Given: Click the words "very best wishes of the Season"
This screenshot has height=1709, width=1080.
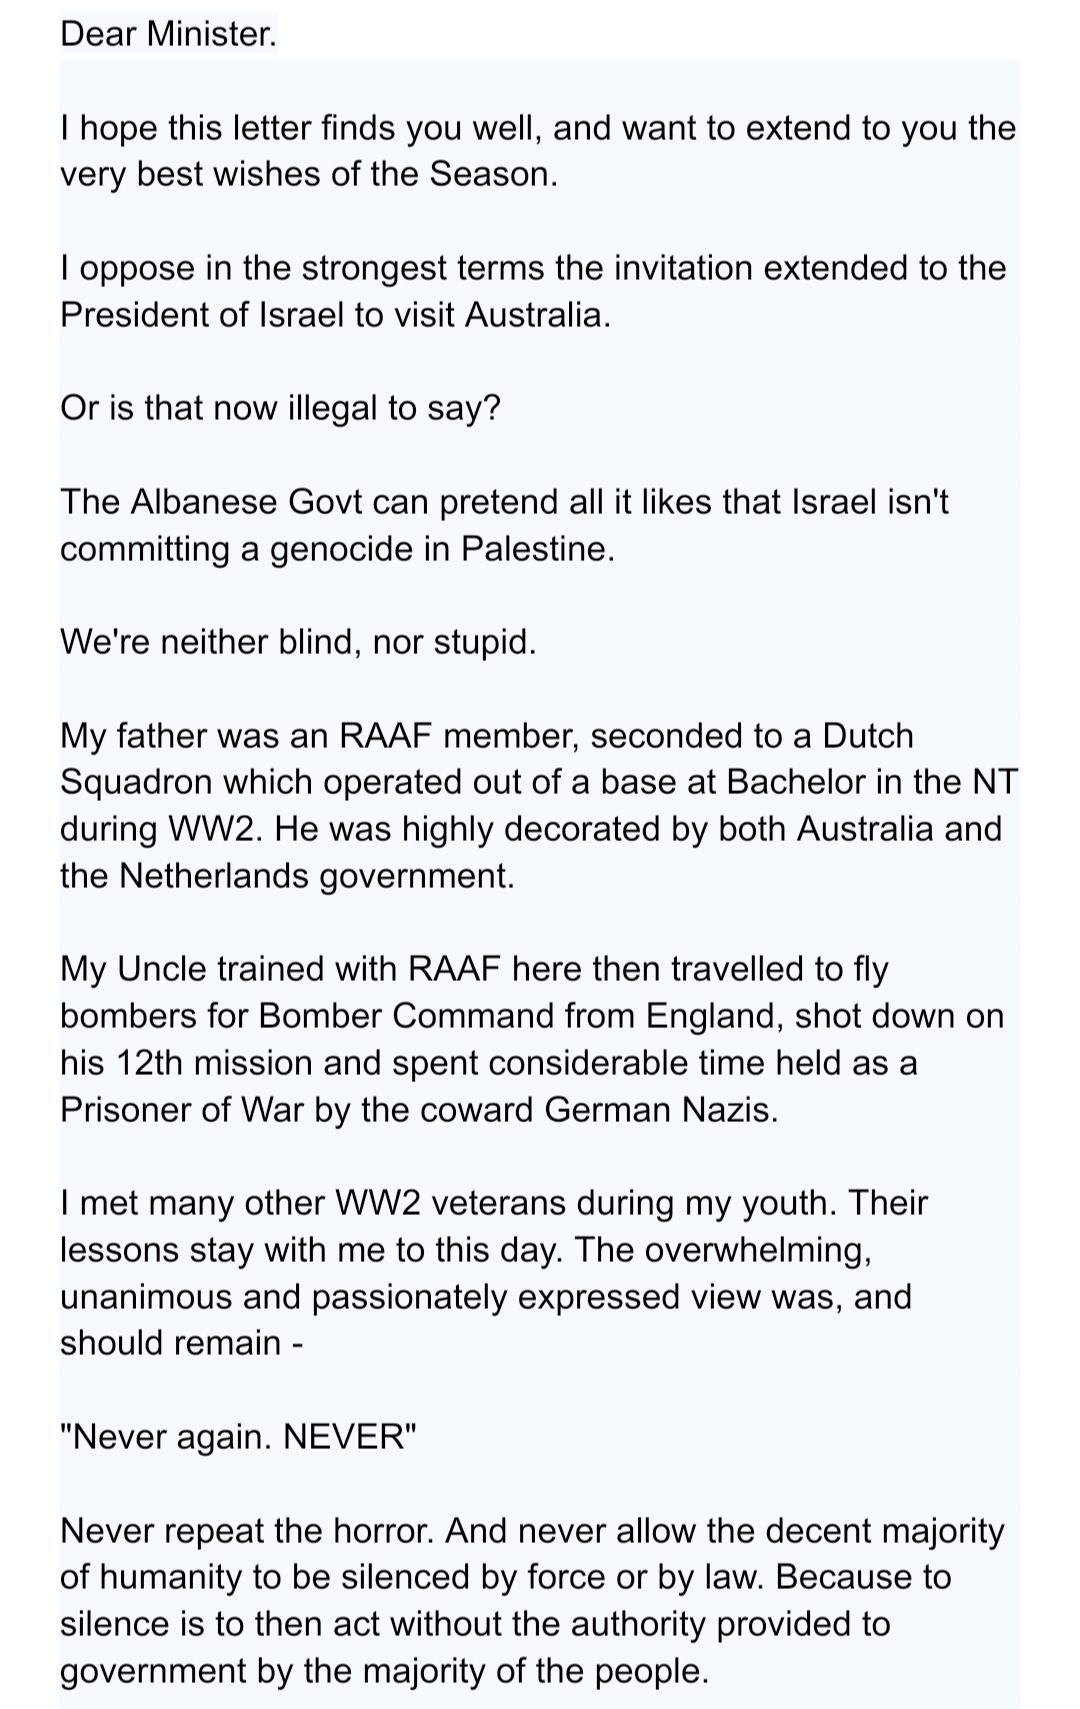Looking at the screenshot, I should click(x=308, y=175).
